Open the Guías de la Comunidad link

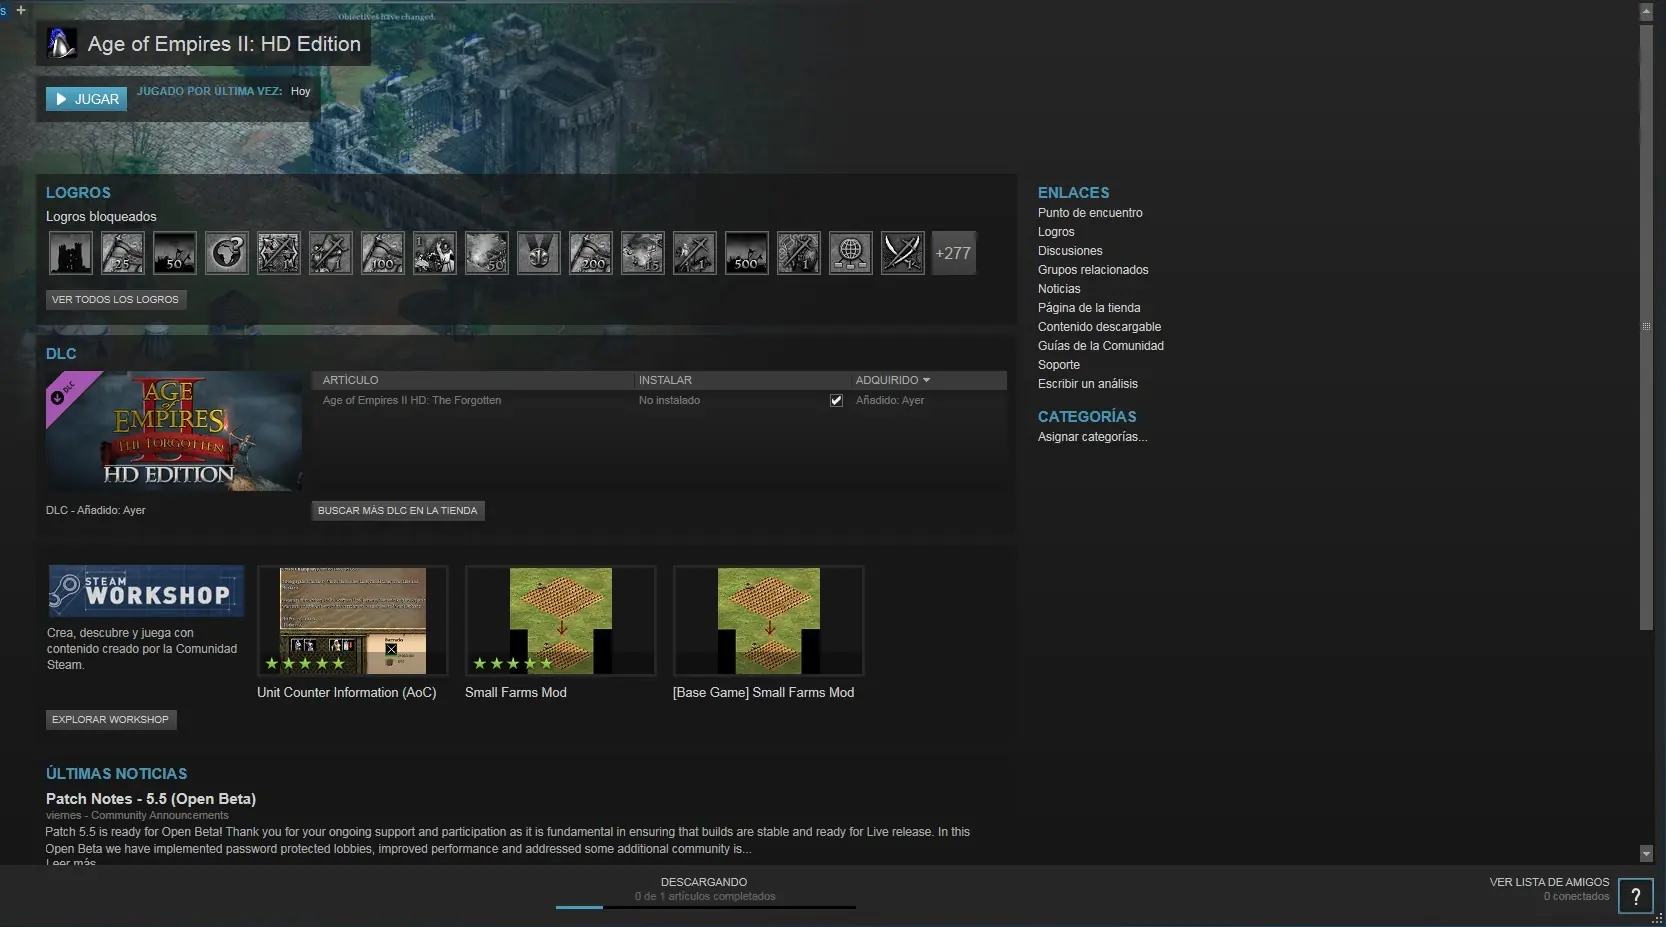tap(1101, 346)
